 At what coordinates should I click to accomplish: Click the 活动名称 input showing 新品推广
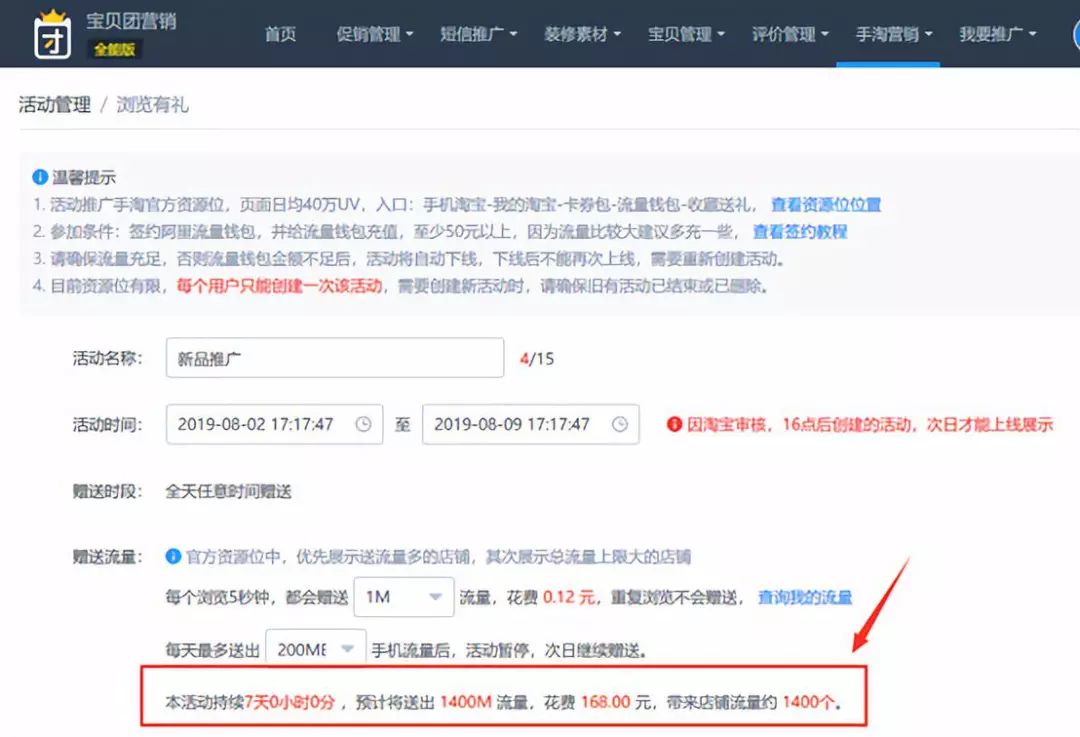(x=334, y=358)
